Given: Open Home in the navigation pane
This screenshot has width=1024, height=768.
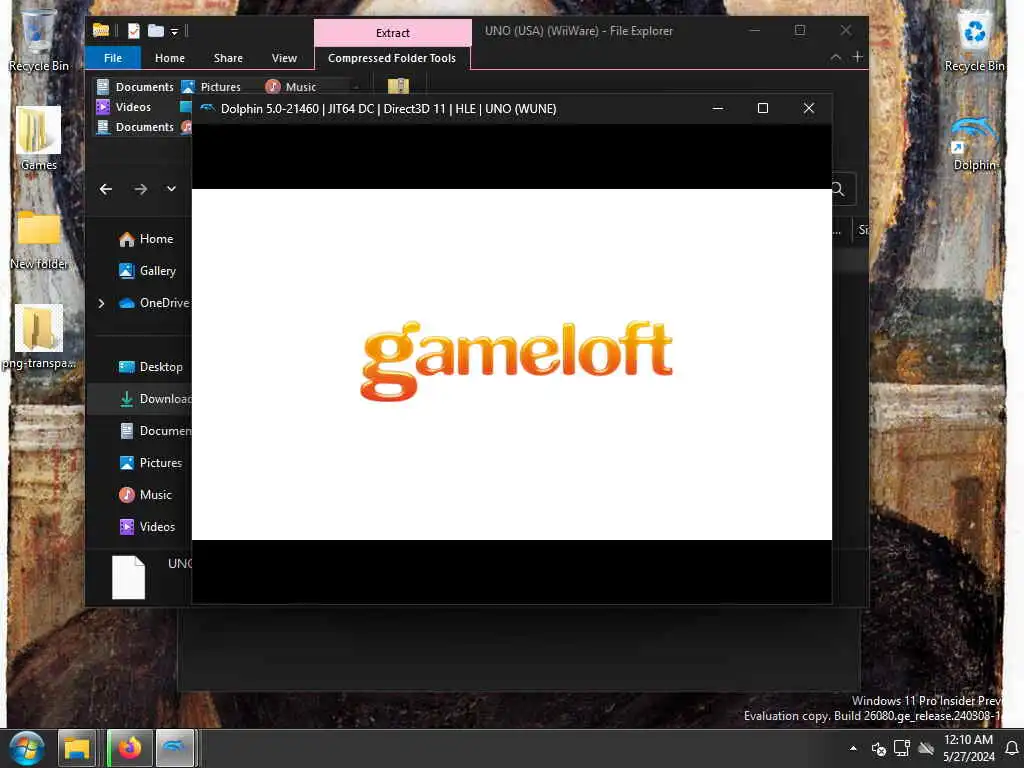Looking at the screenshot, I should (146, 239).
